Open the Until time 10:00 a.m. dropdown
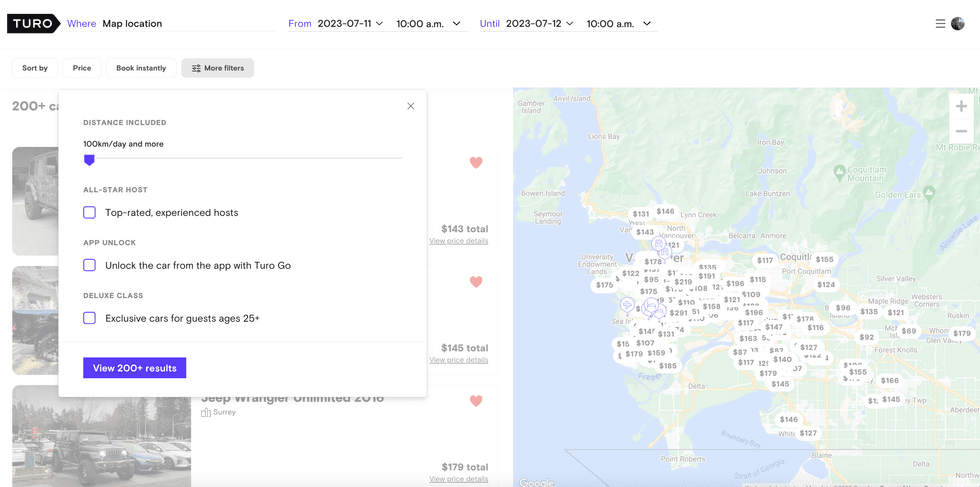980x487 pixels. point(619,24)
